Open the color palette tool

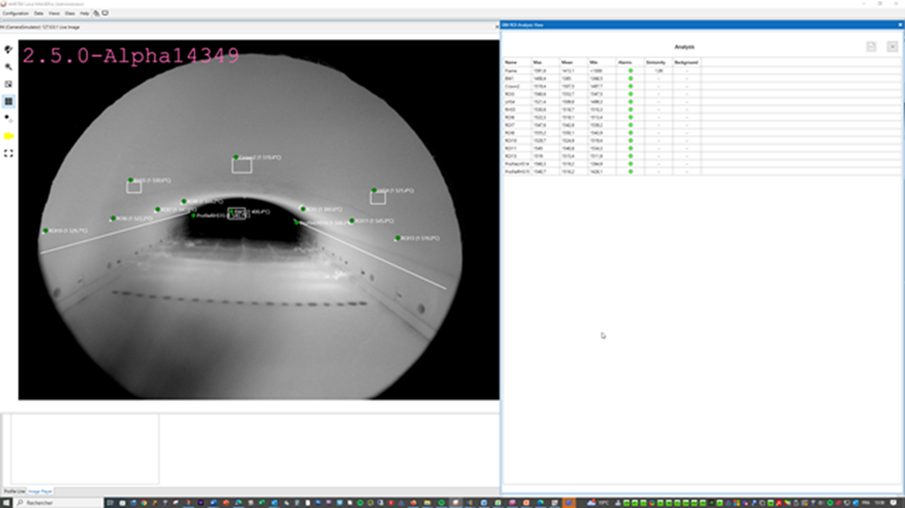[x=8, y=50]
